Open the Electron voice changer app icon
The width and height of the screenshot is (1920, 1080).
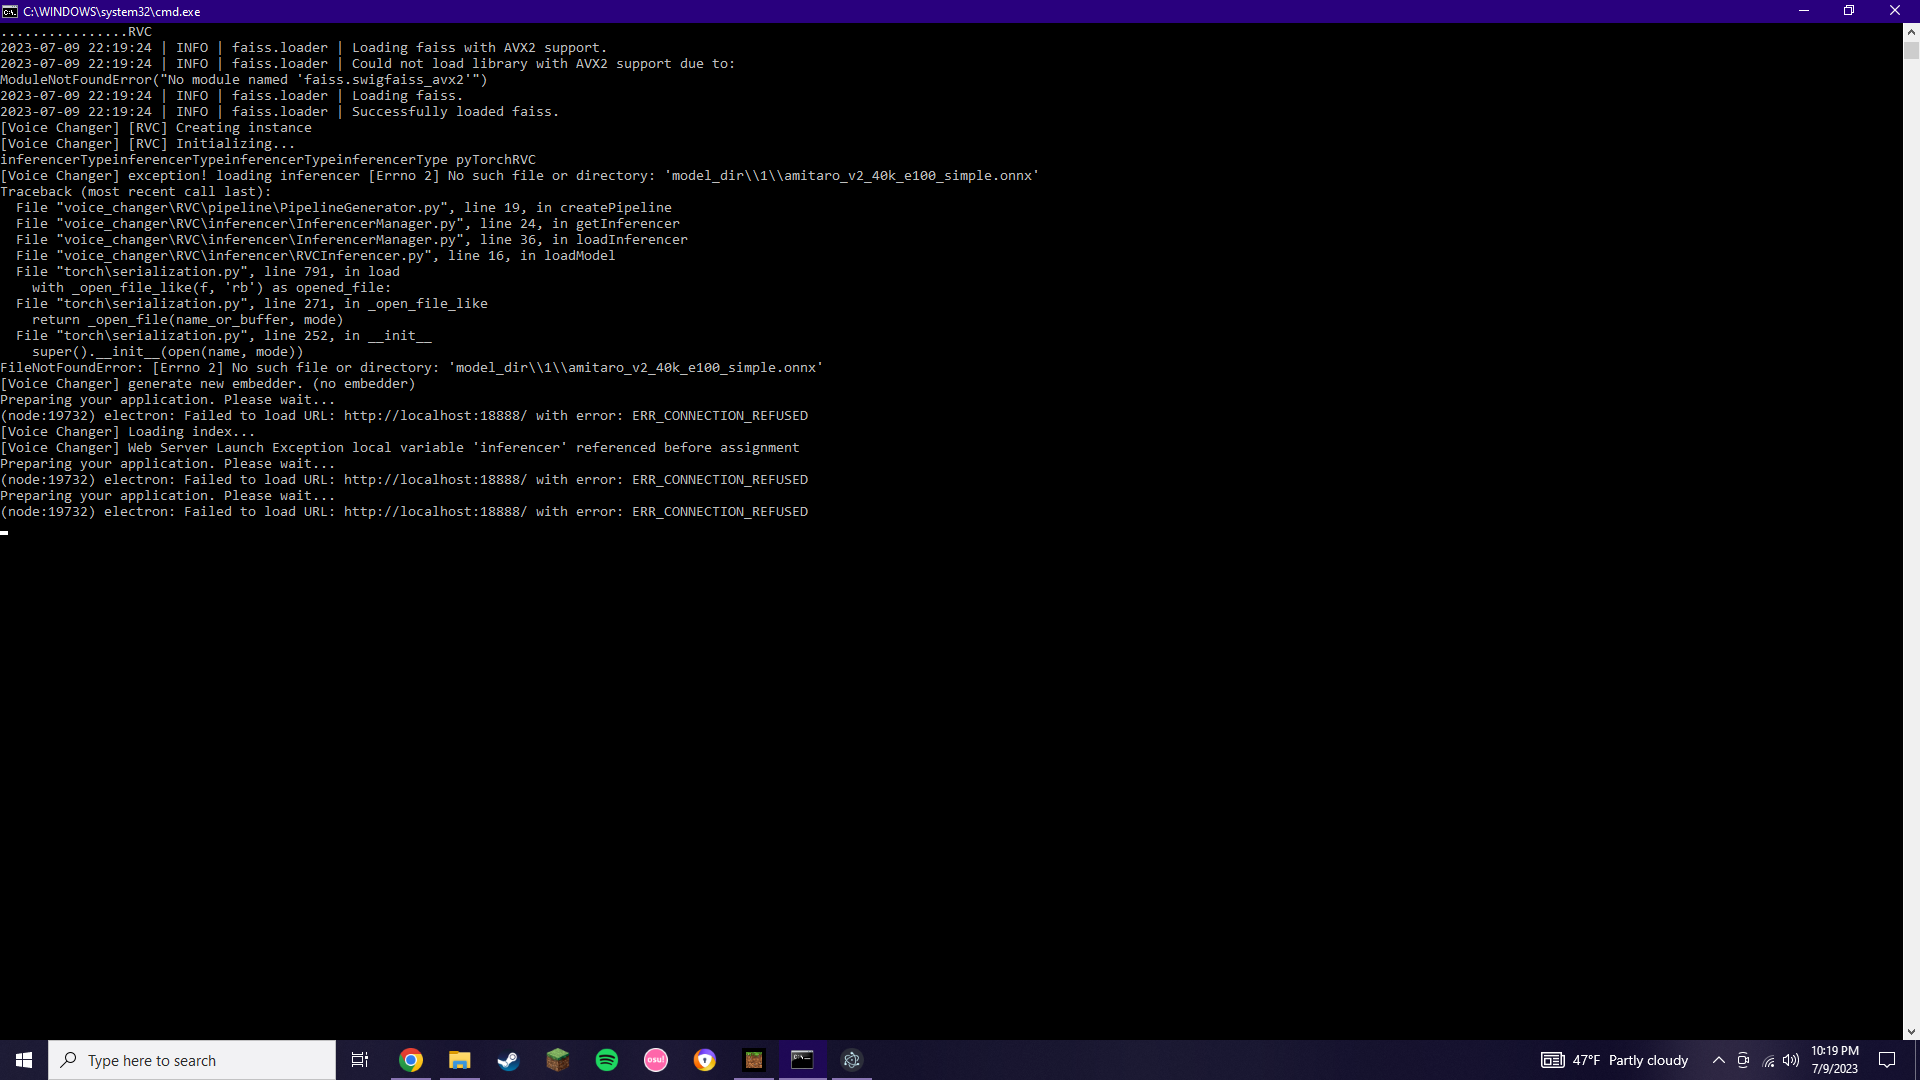coord(851,1060)
